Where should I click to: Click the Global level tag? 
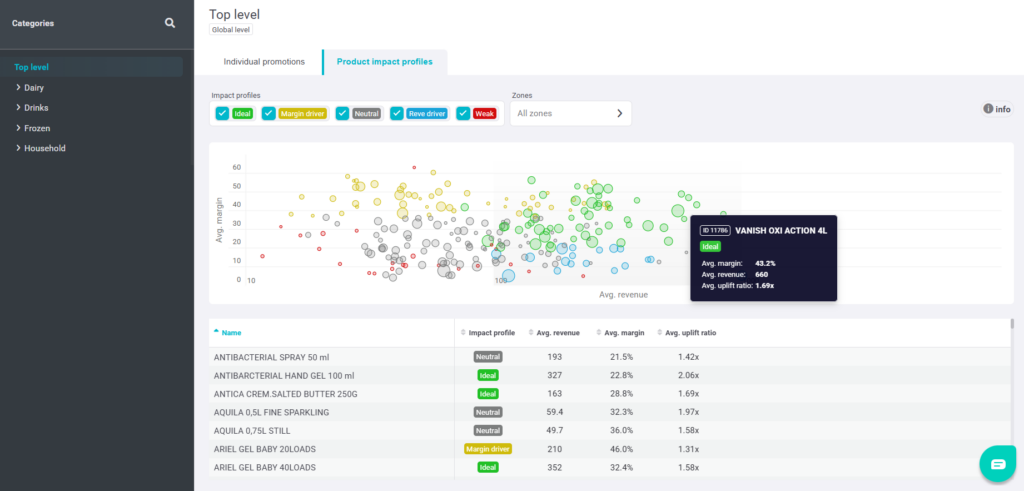coord(230,30)
